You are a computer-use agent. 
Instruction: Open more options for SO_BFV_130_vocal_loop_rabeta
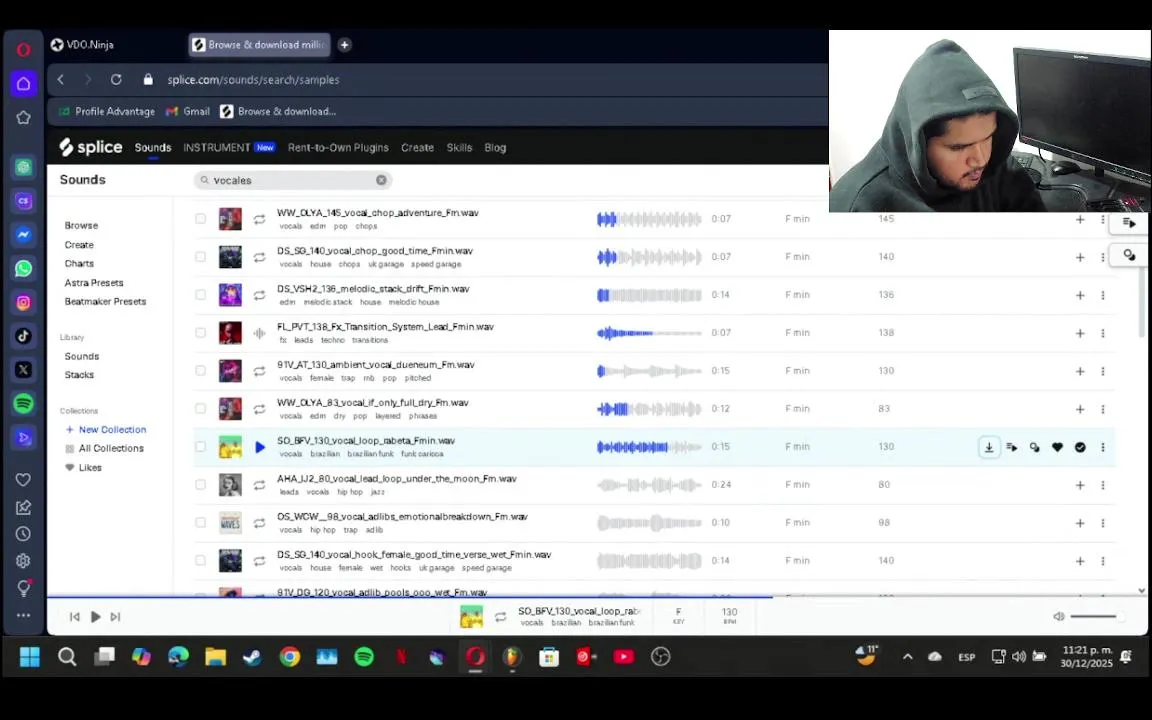pyautogui.click(x=1103, y=447)
